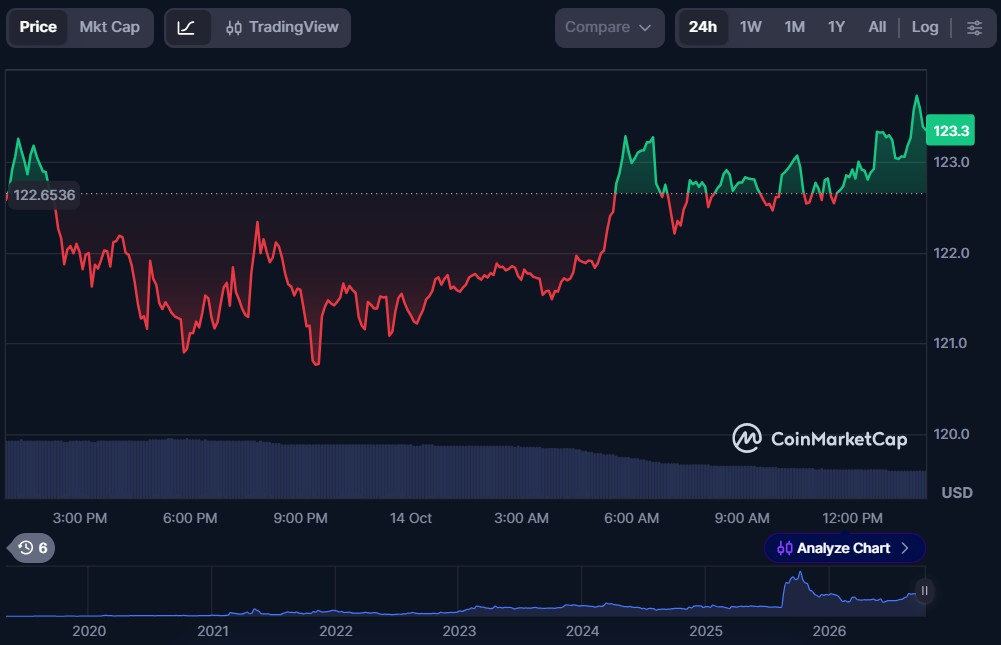1001x645 pixels.
Task: Click the 2023 label on mini timeline
Action: (x=459, y=631)
